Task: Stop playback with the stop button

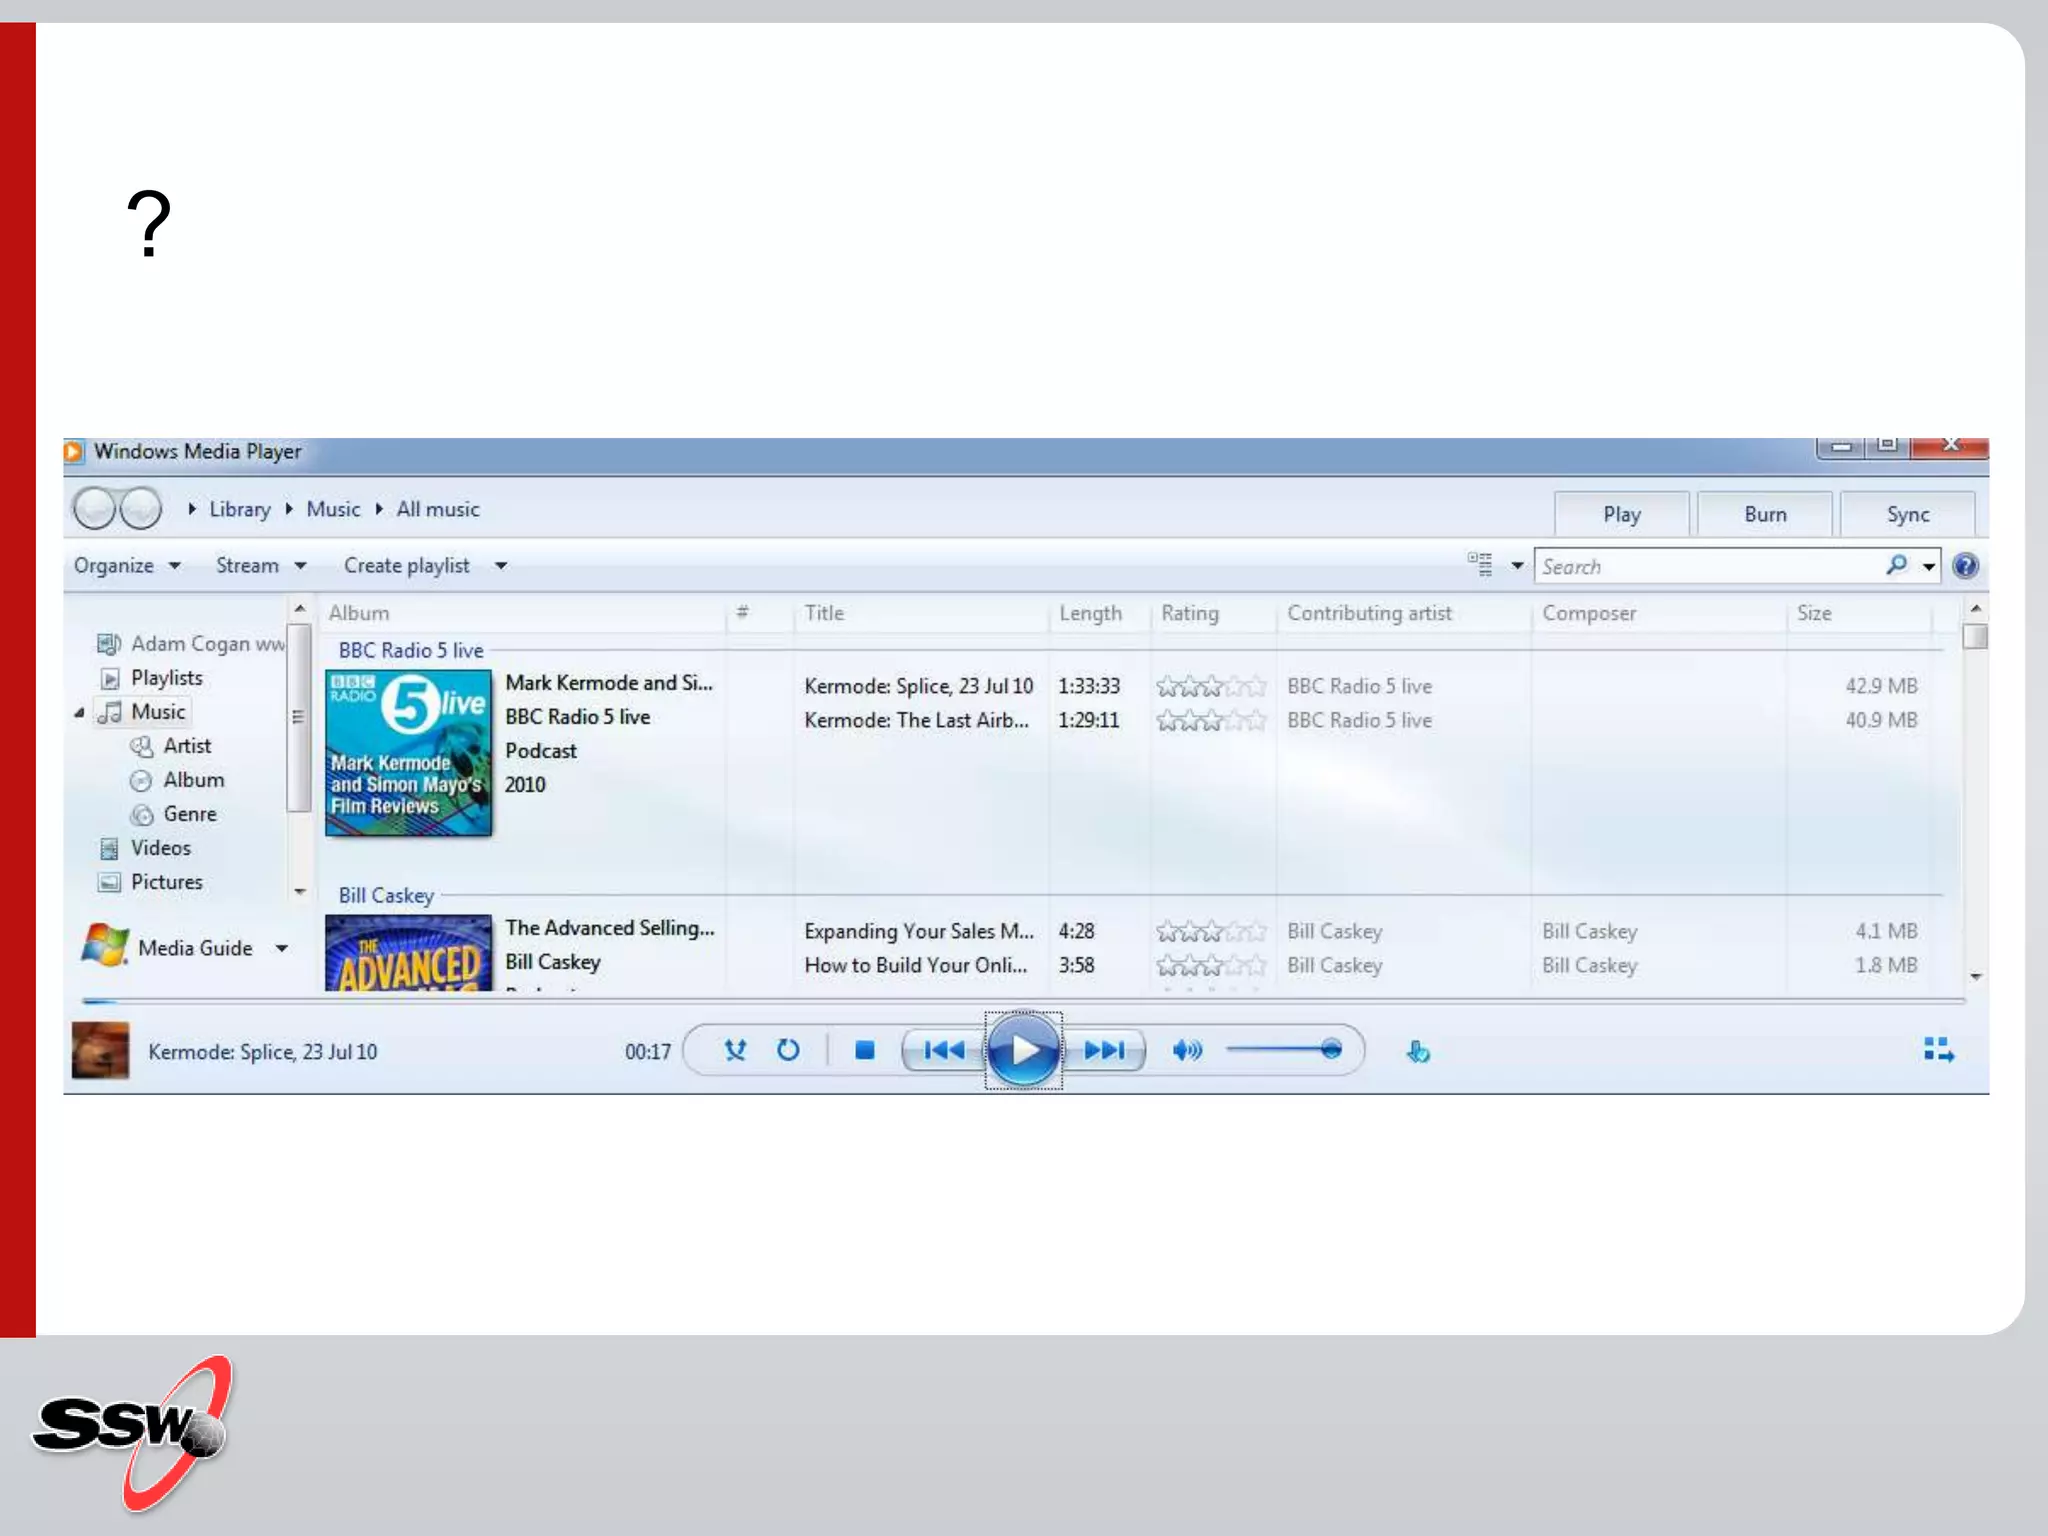Action: coord(865,1050)
